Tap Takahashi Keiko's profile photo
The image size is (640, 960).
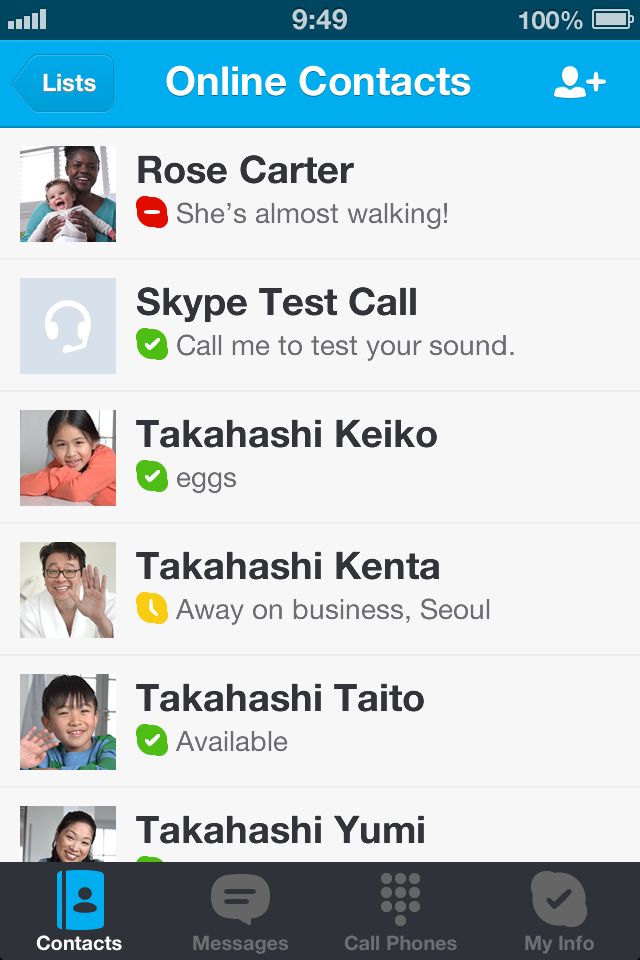pos(68,458)
